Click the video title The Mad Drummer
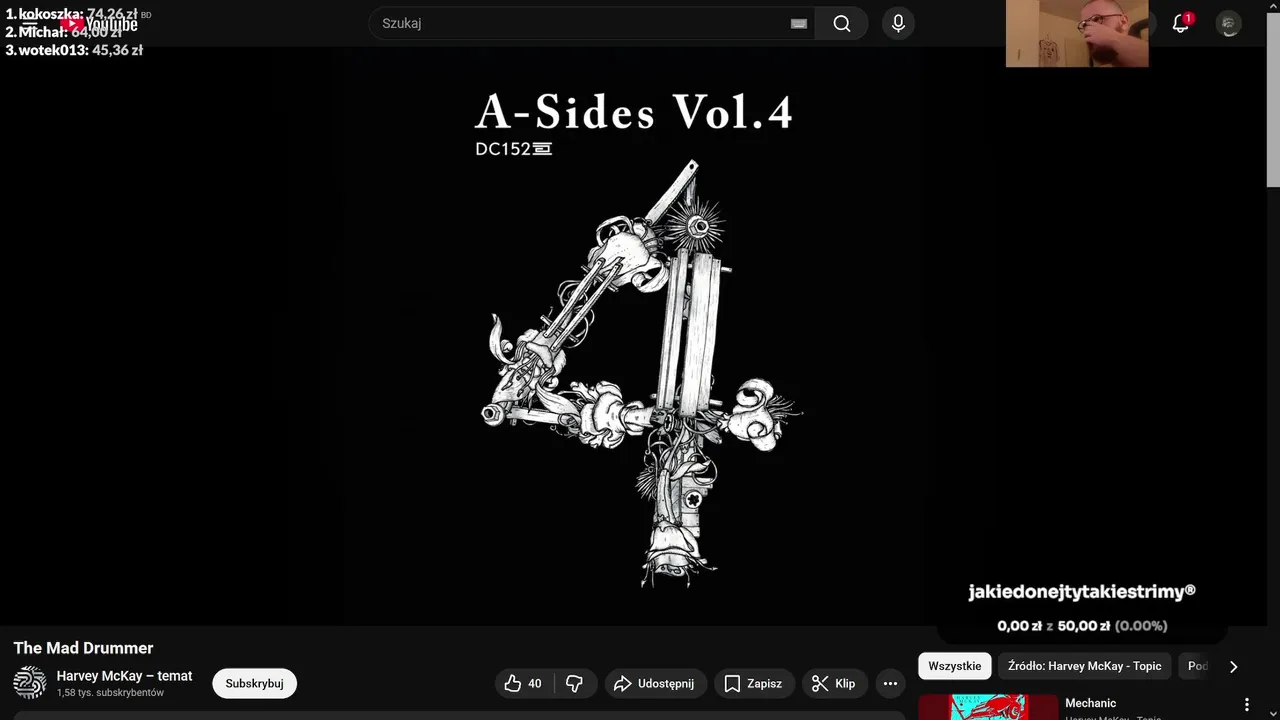The width and height of the screenshot is (1280, 720). click(x=83, y=648)
